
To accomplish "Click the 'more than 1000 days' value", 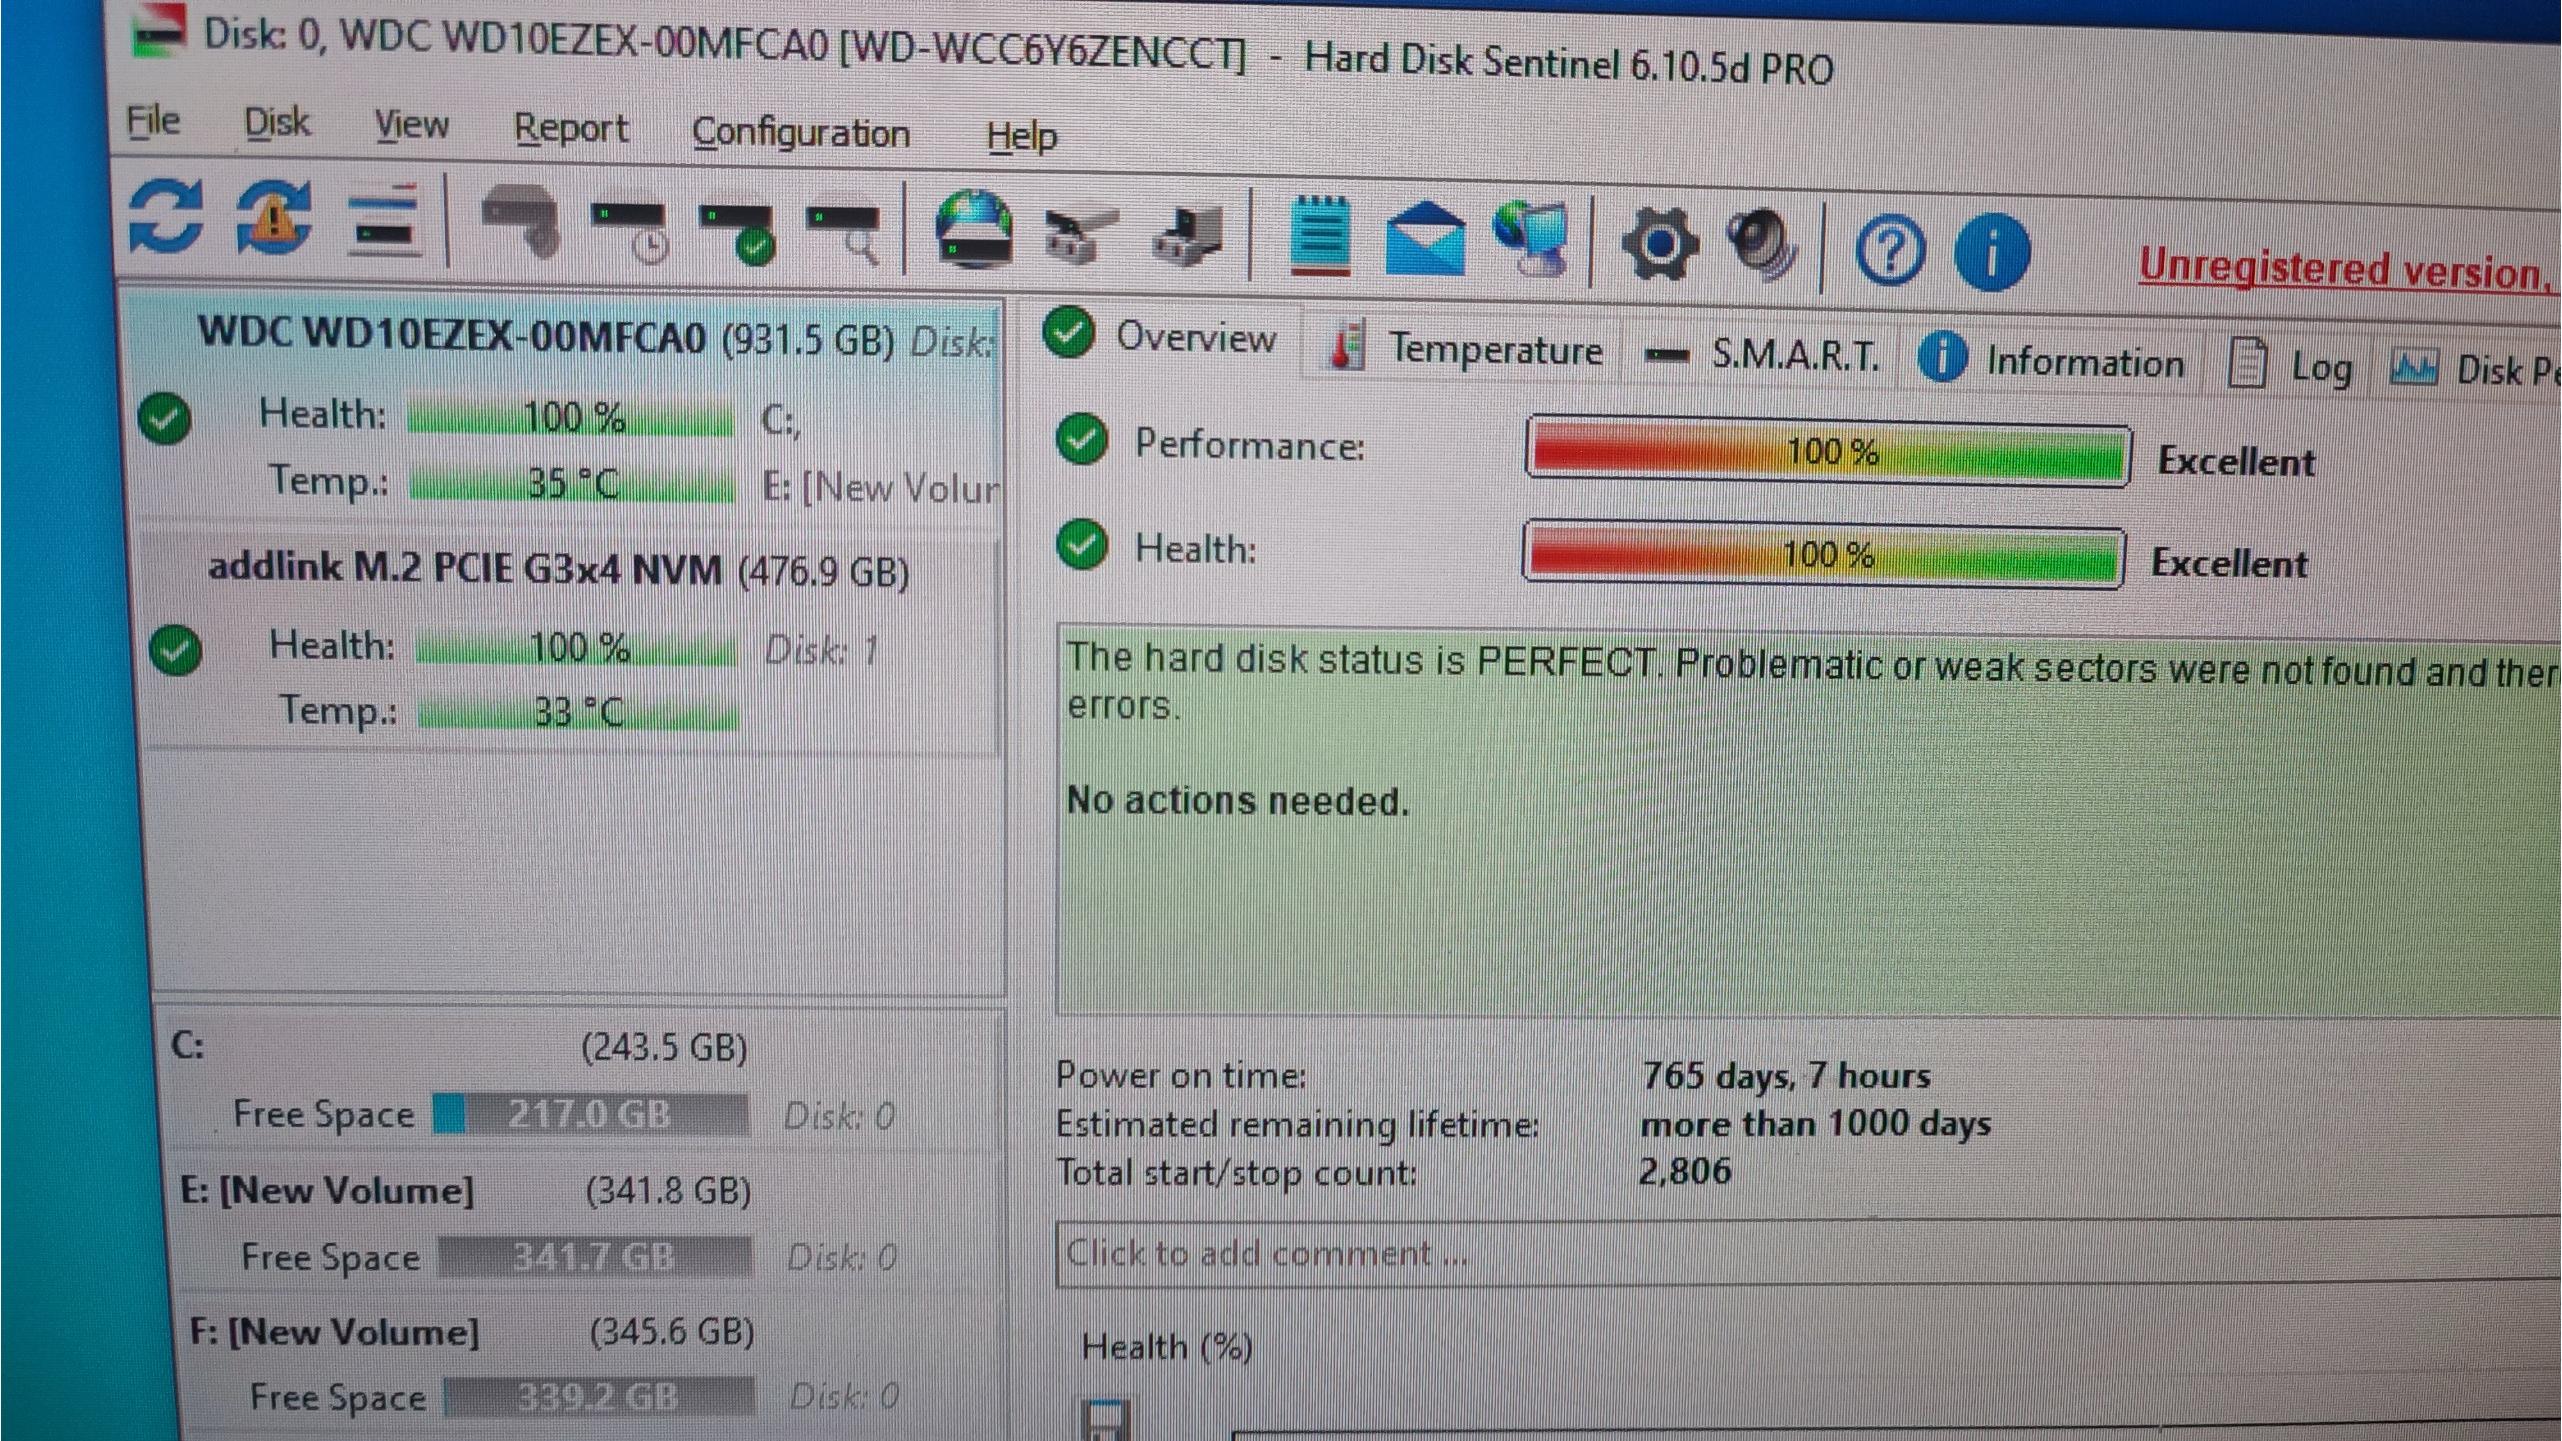I will tap(1815, 1124).
